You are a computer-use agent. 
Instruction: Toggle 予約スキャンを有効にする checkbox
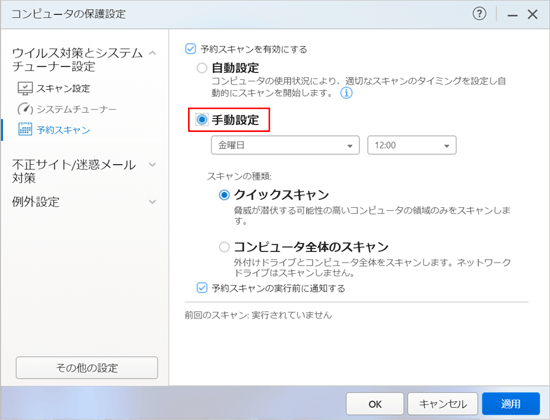(190, 49)
